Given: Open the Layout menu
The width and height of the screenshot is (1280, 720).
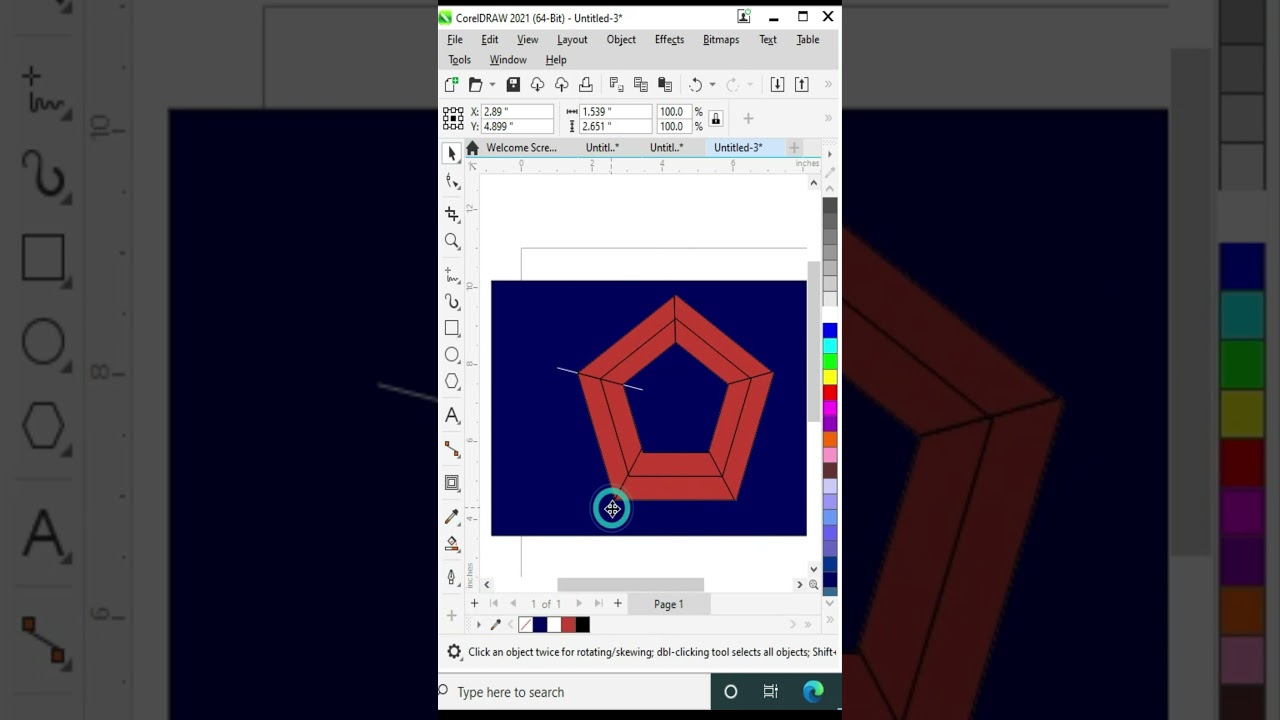Looking at the screenshot, I should pyautogui.click(x=572, y=40).
